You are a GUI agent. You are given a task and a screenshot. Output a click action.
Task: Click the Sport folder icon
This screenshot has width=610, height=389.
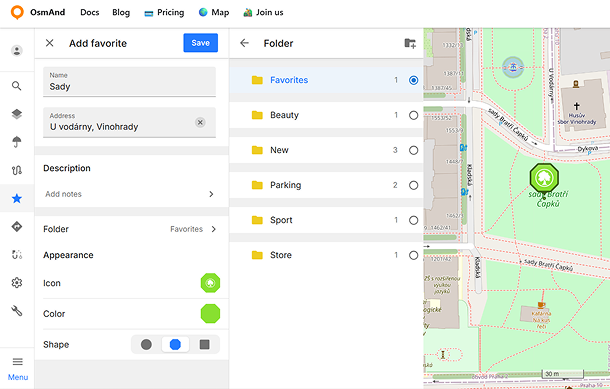pos(257,220)
